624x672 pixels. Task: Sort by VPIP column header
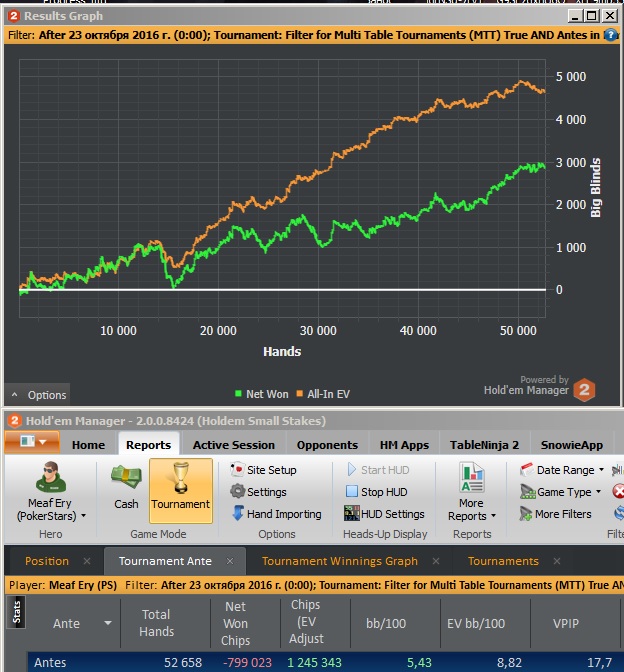(x=566, y=623)
